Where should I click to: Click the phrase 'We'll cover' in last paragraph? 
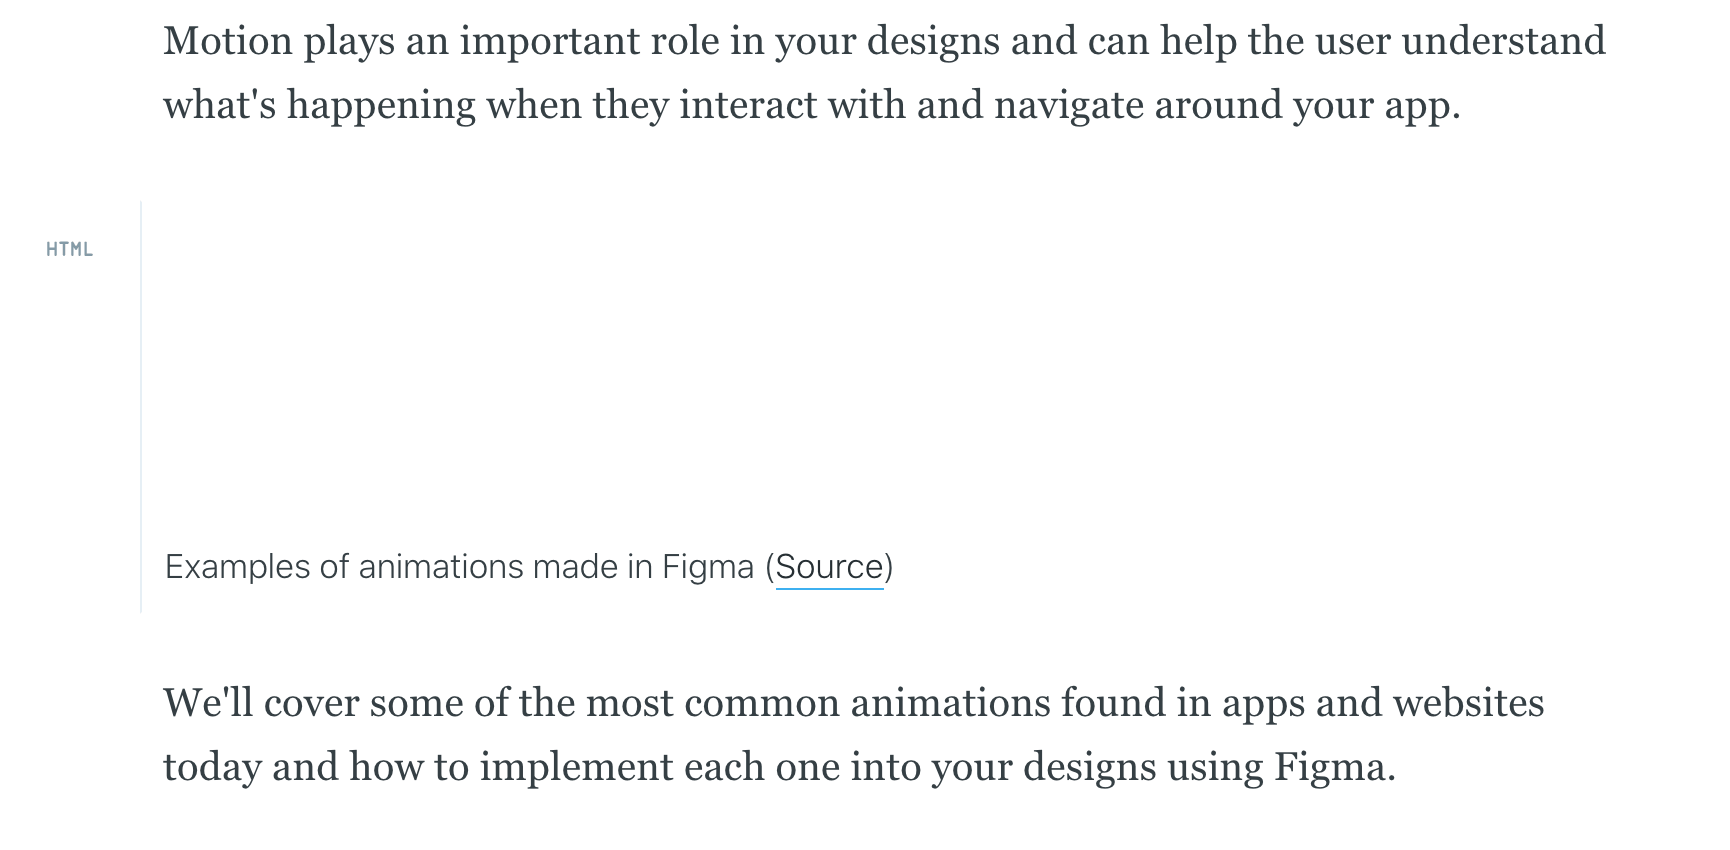(261, 703)
